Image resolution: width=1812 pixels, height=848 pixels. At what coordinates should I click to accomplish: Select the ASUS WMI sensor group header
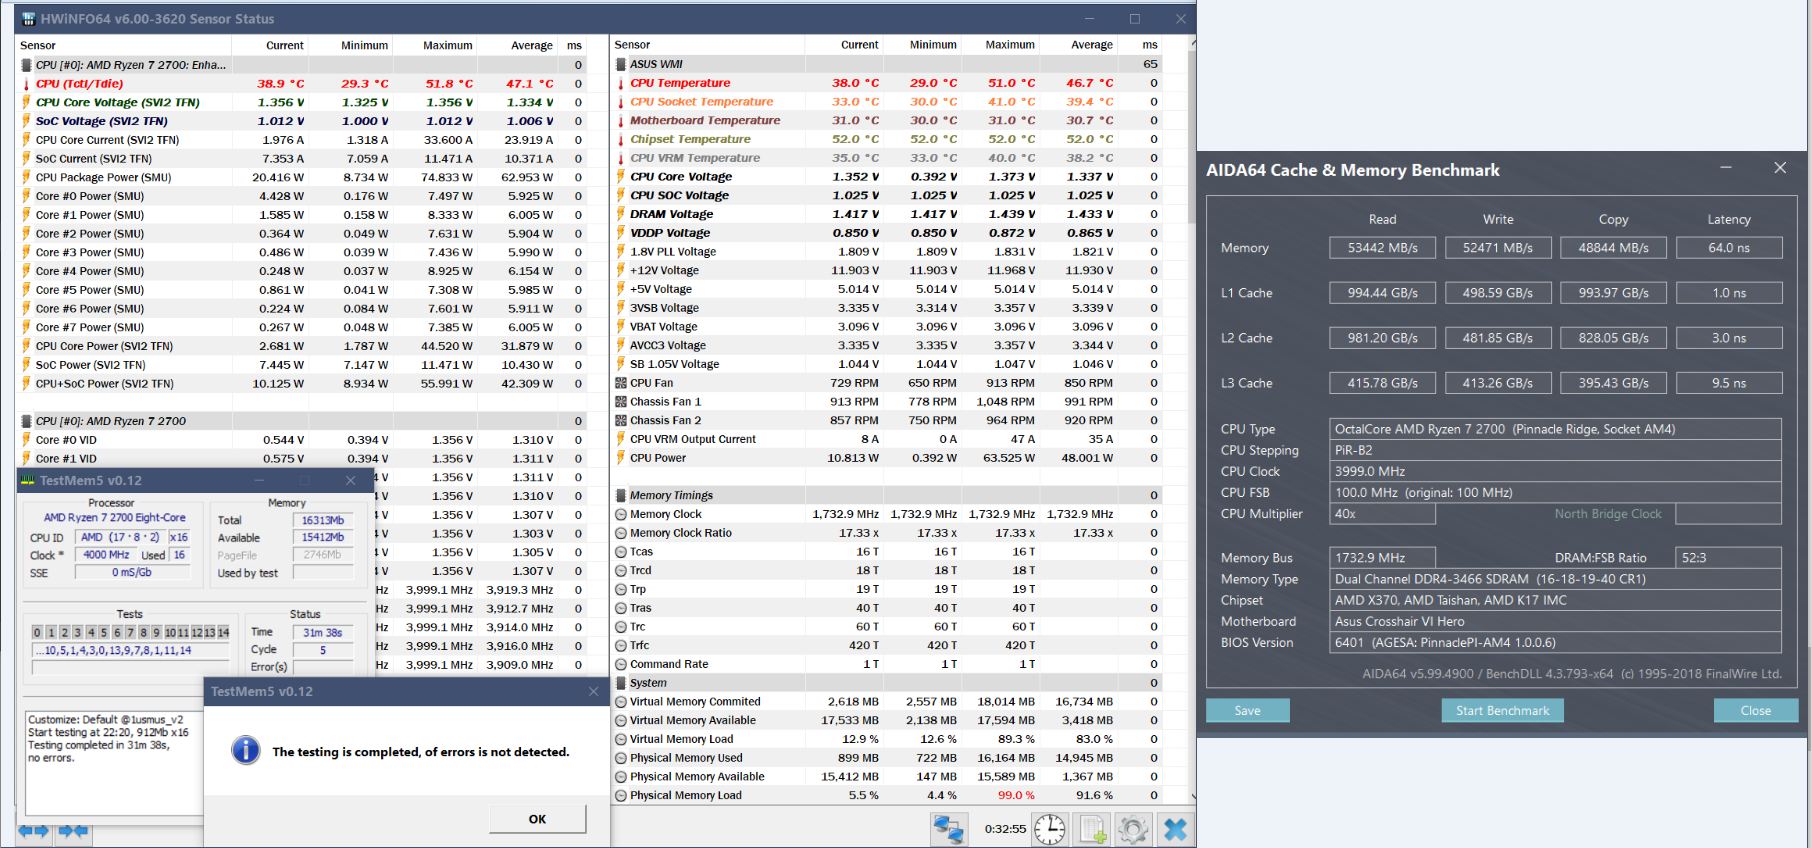point(885,64)
